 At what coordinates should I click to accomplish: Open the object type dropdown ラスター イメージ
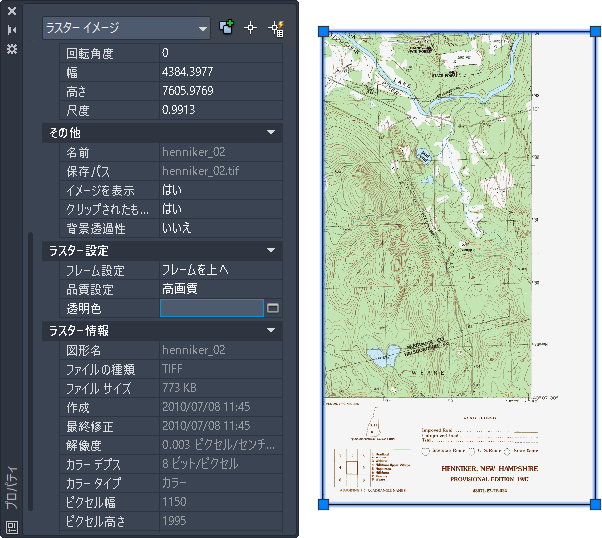pos(126,28)
